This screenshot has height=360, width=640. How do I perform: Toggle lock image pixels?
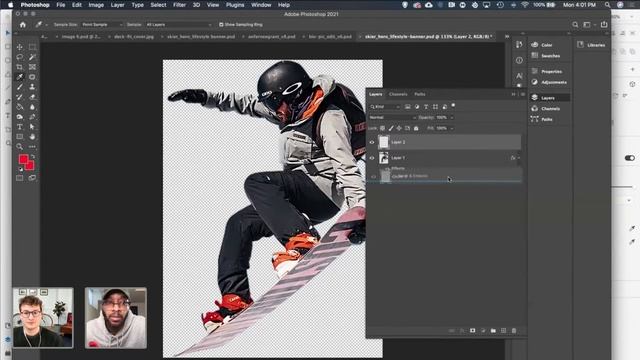(391, 128)
